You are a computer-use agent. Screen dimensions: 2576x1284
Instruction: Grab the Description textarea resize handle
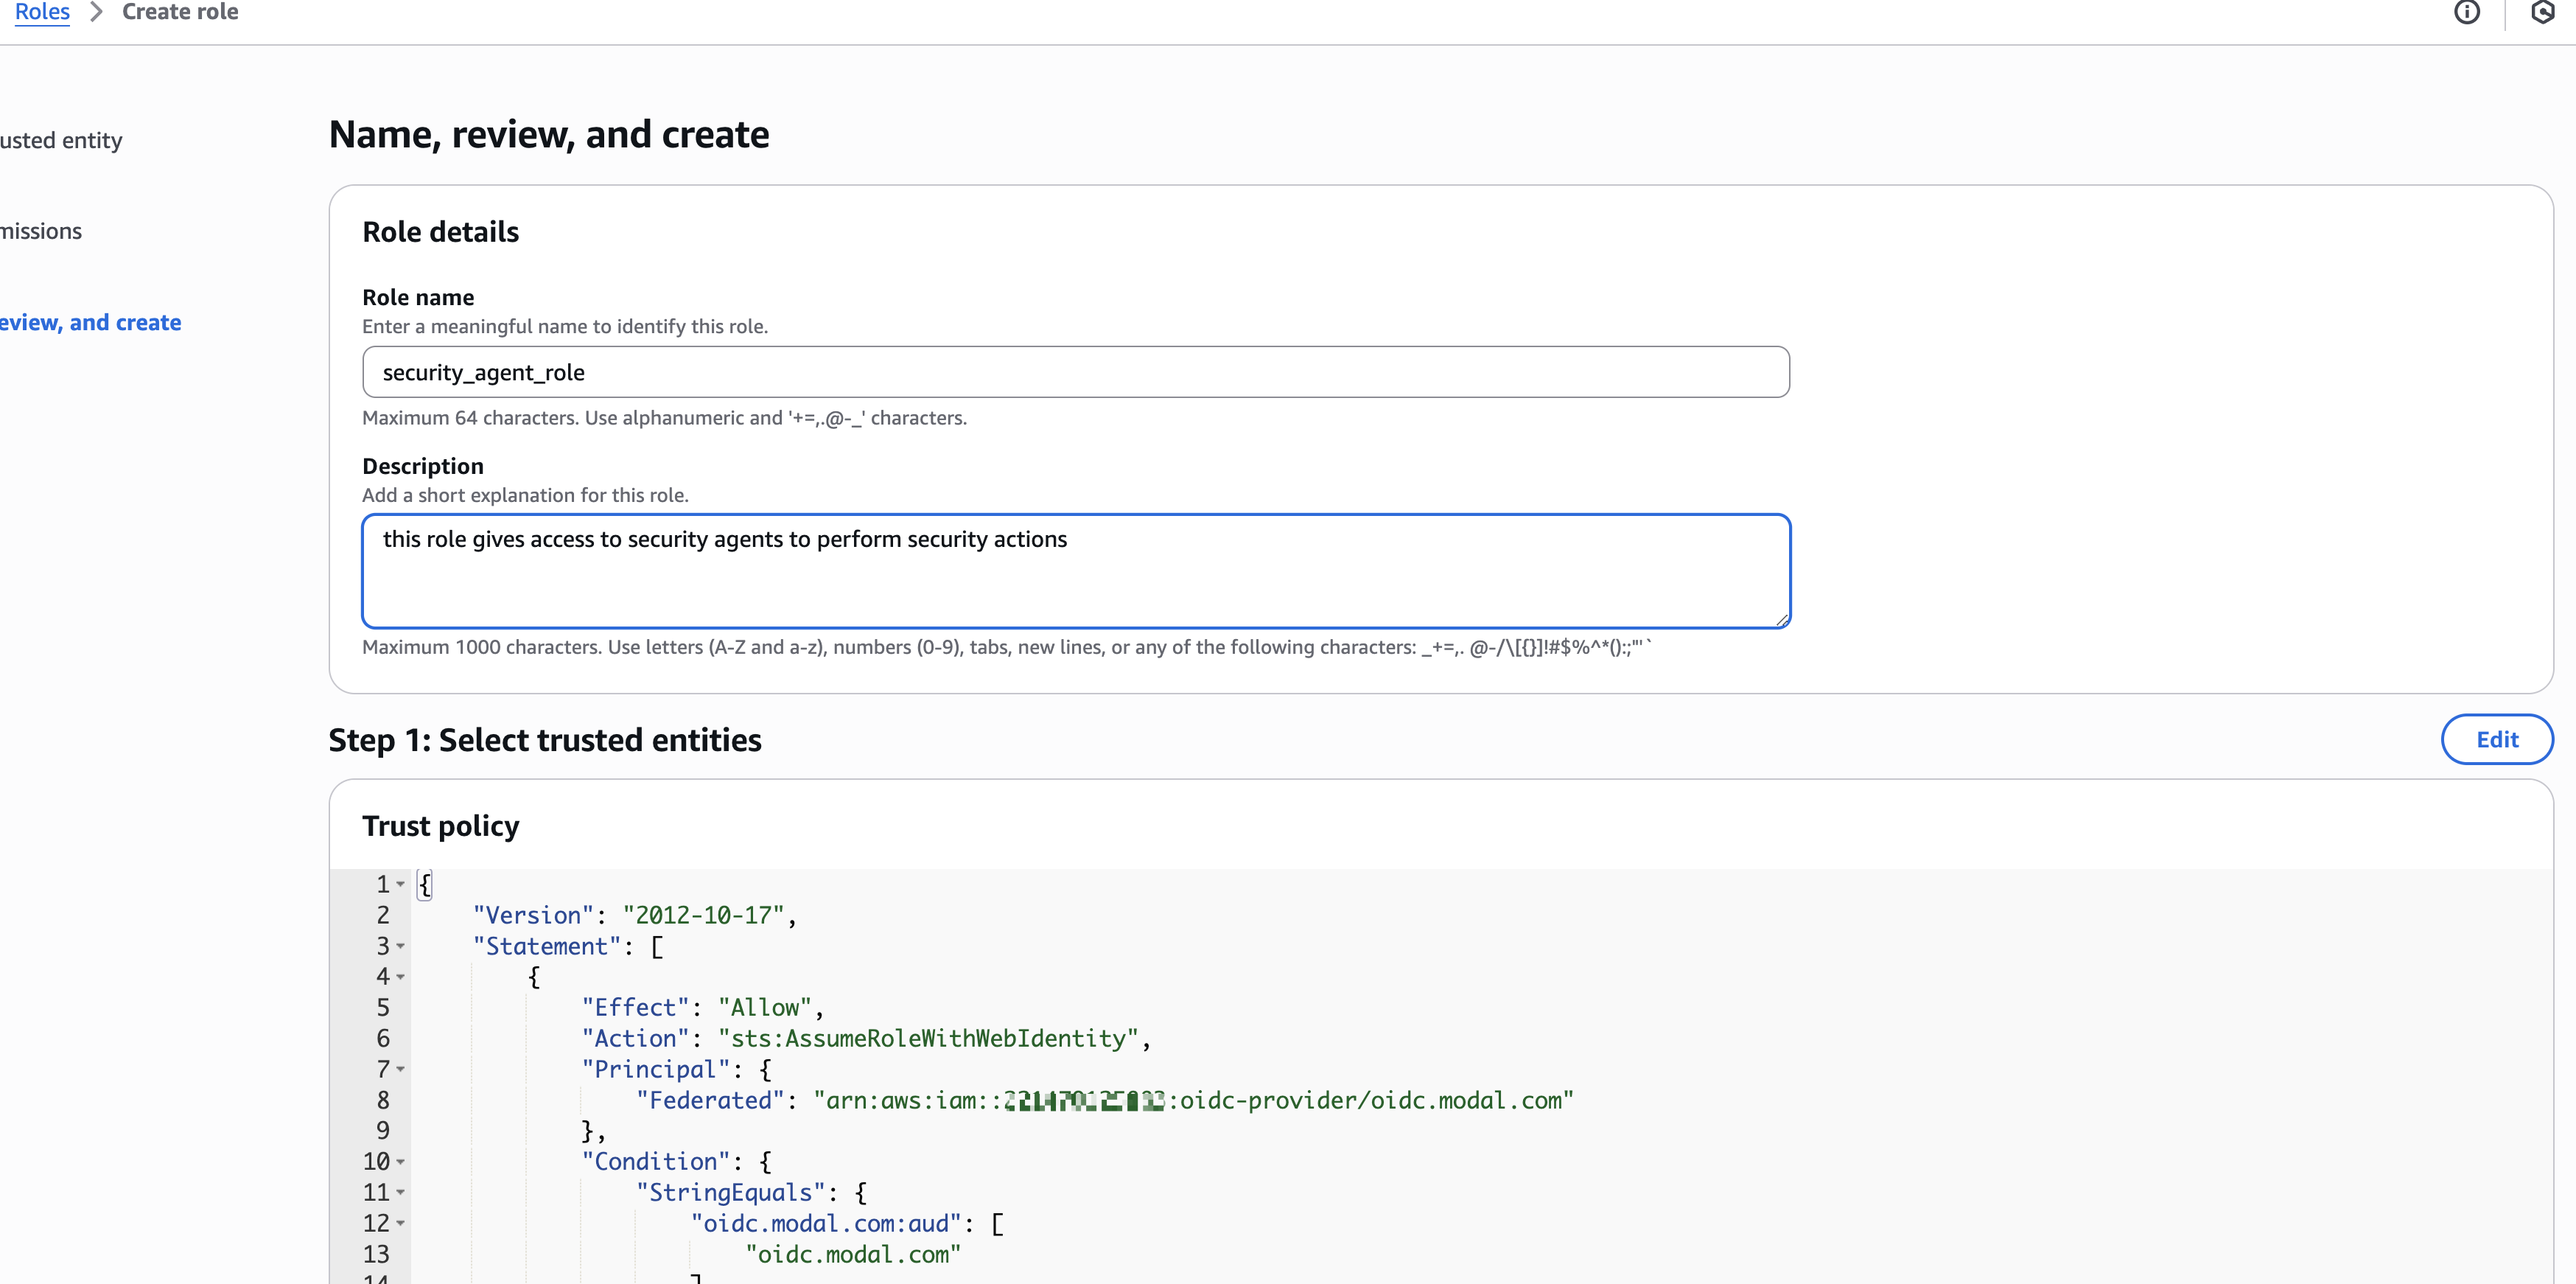[x=1782, y=620]
